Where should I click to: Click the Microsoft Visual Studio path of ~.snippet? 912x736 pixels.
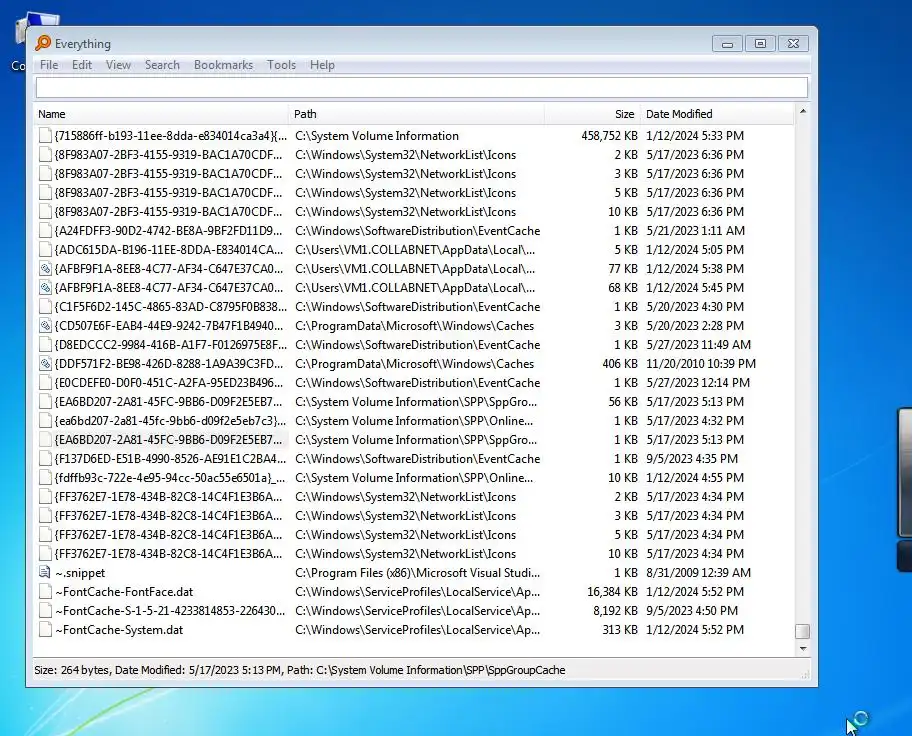coord(417,573)
